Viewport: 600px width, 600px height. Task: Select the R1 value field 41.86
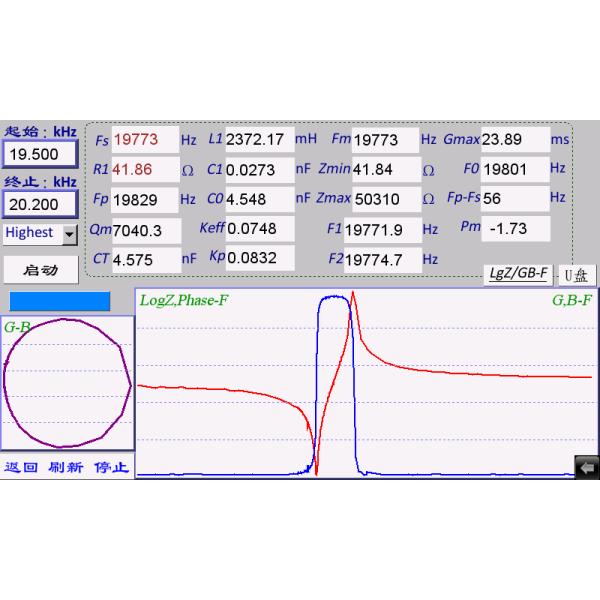143,170
